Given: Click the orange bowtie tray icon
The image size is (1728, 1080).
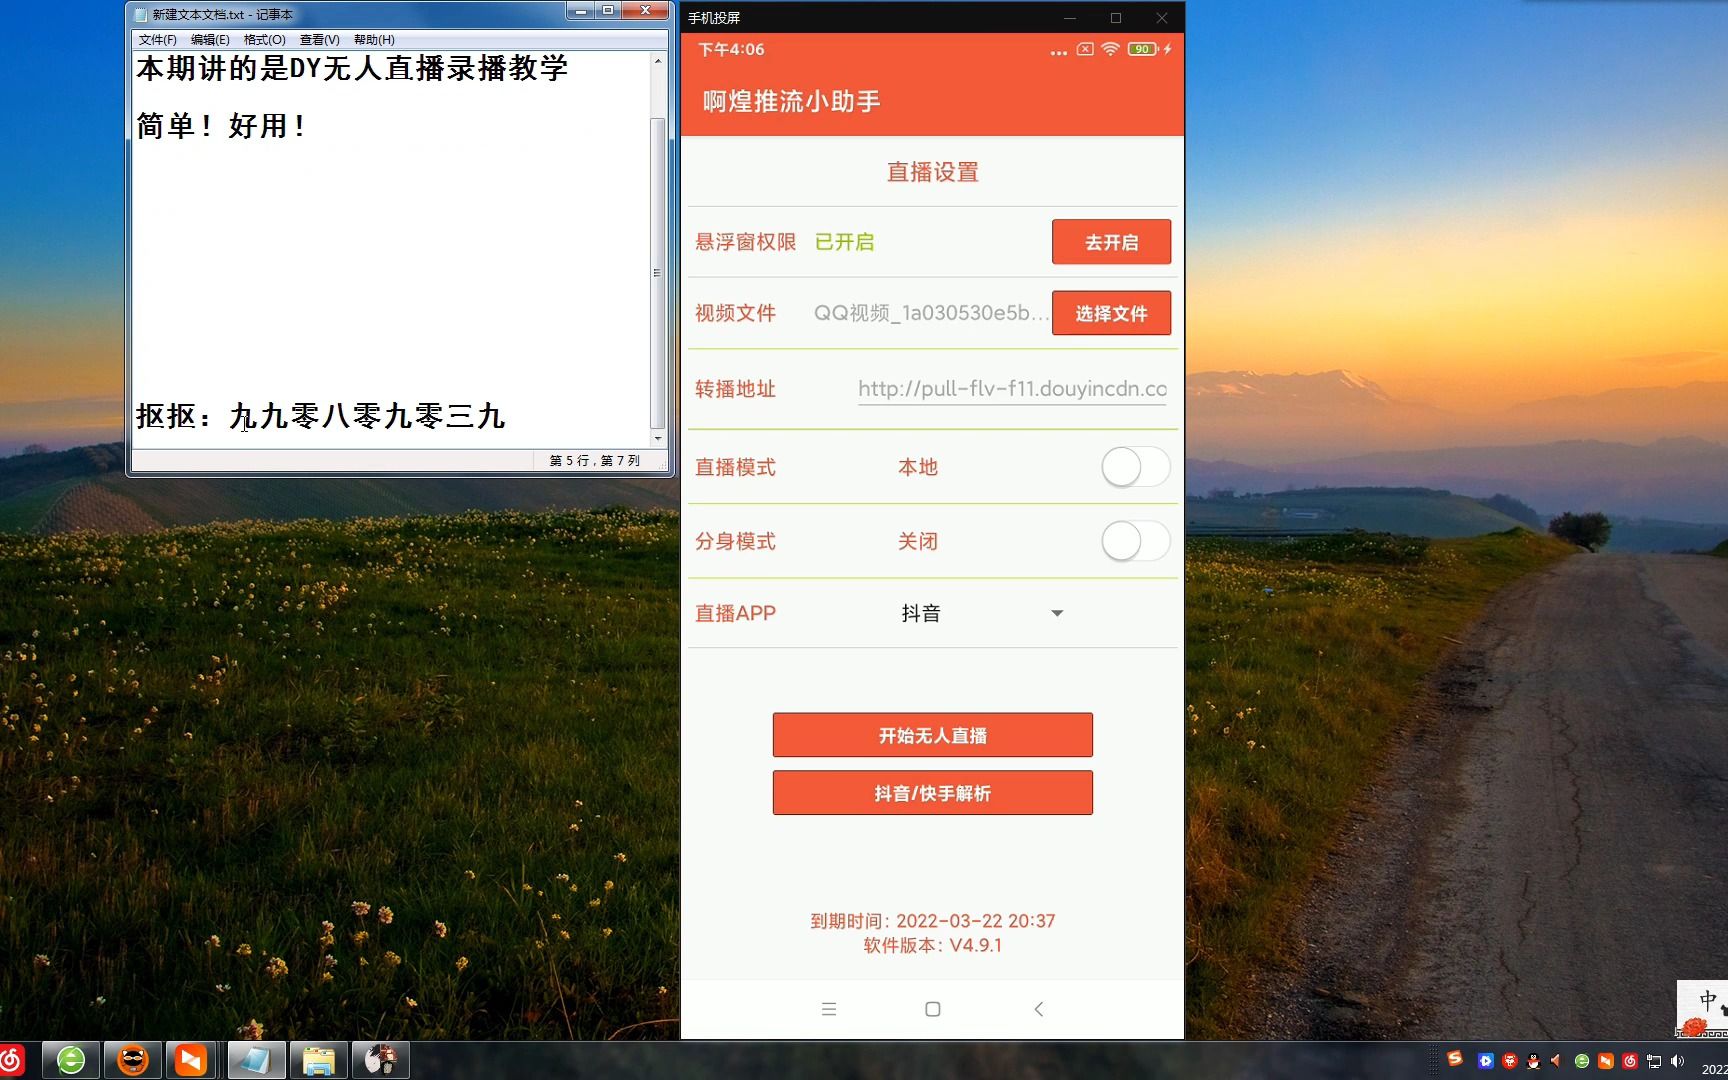Looking at the screenshot, I should pos(1605,1061).
